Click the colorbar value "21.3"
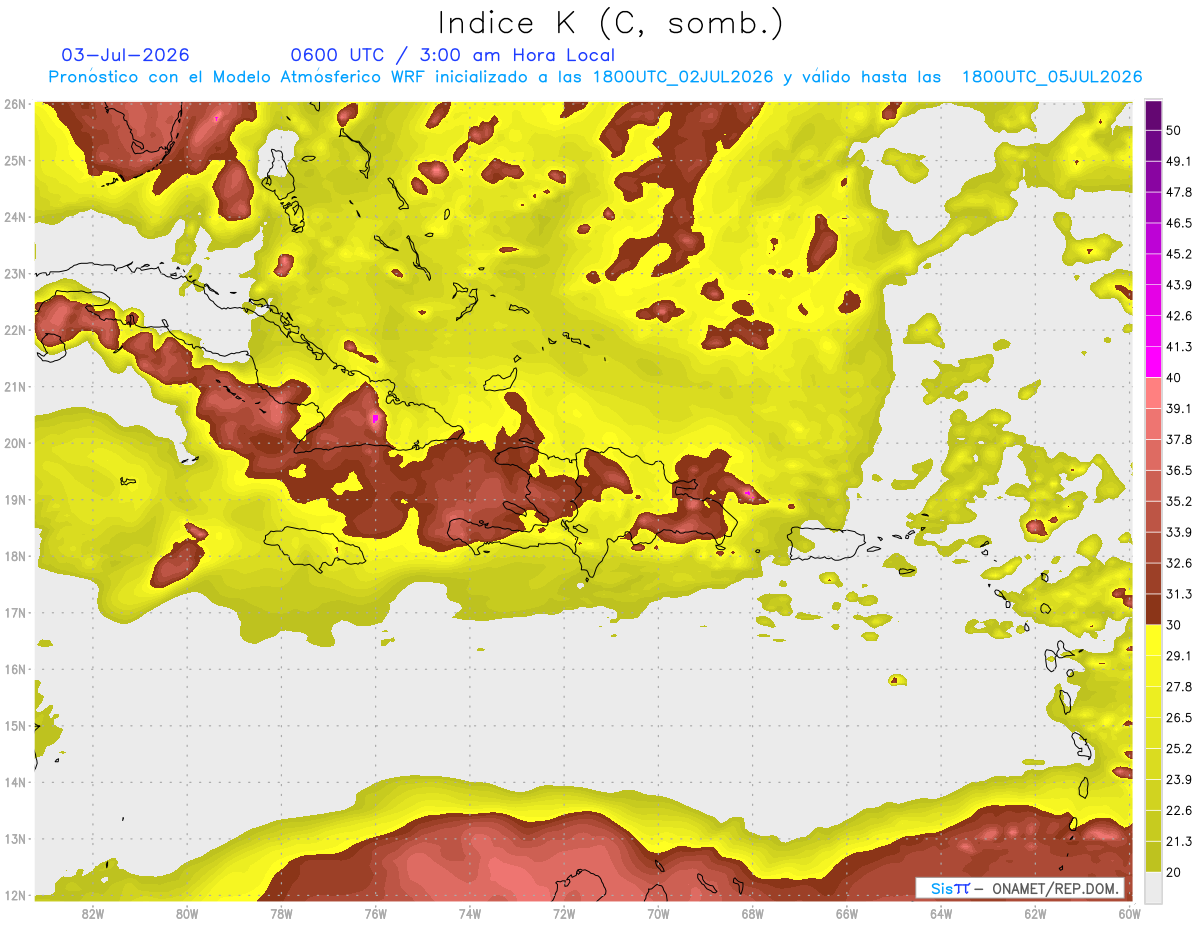1200x927 pixels. (1180, 842)
